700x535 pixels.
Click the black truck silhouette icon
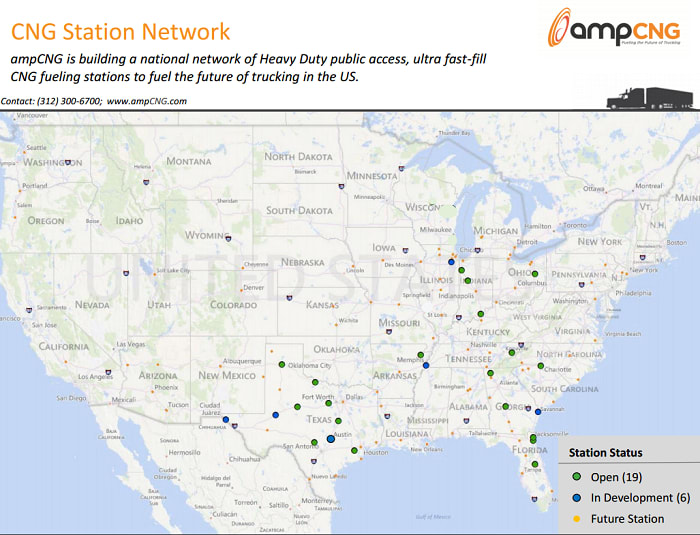point(650,98)
